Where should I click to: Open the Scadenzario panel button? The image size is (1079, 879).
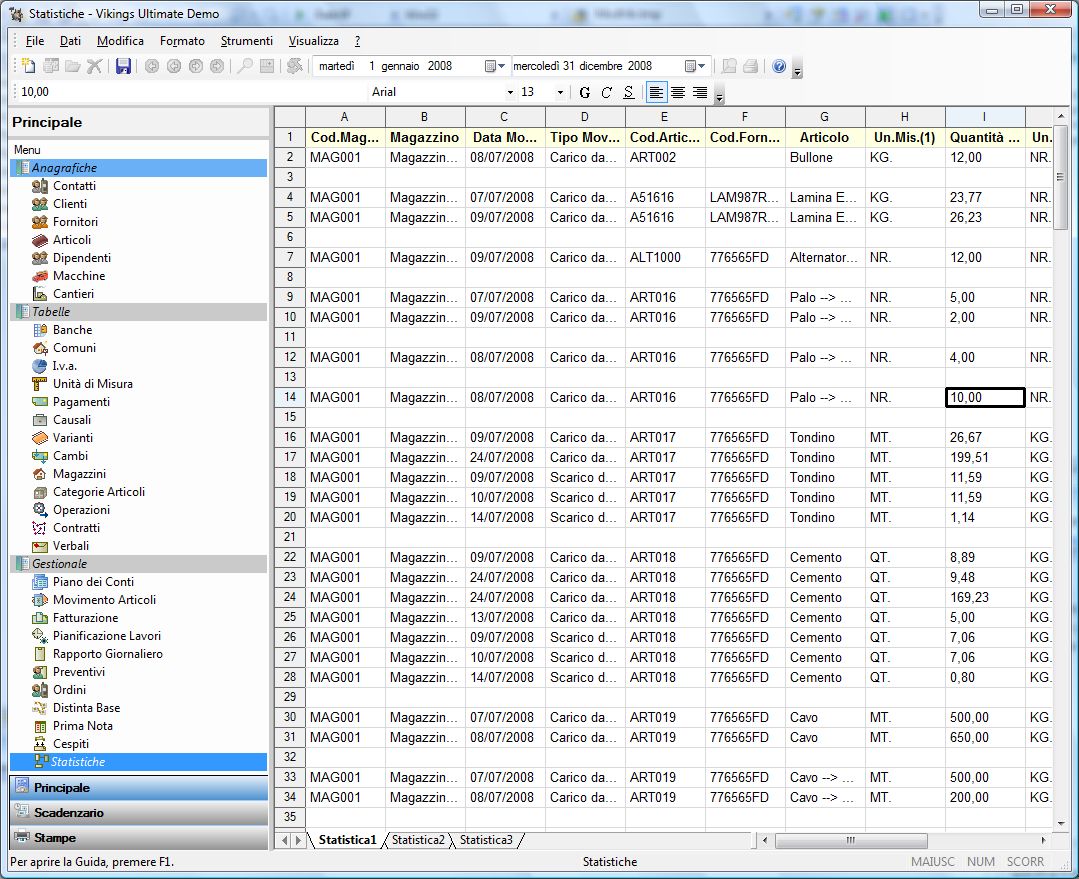click(x=138, y=812)
